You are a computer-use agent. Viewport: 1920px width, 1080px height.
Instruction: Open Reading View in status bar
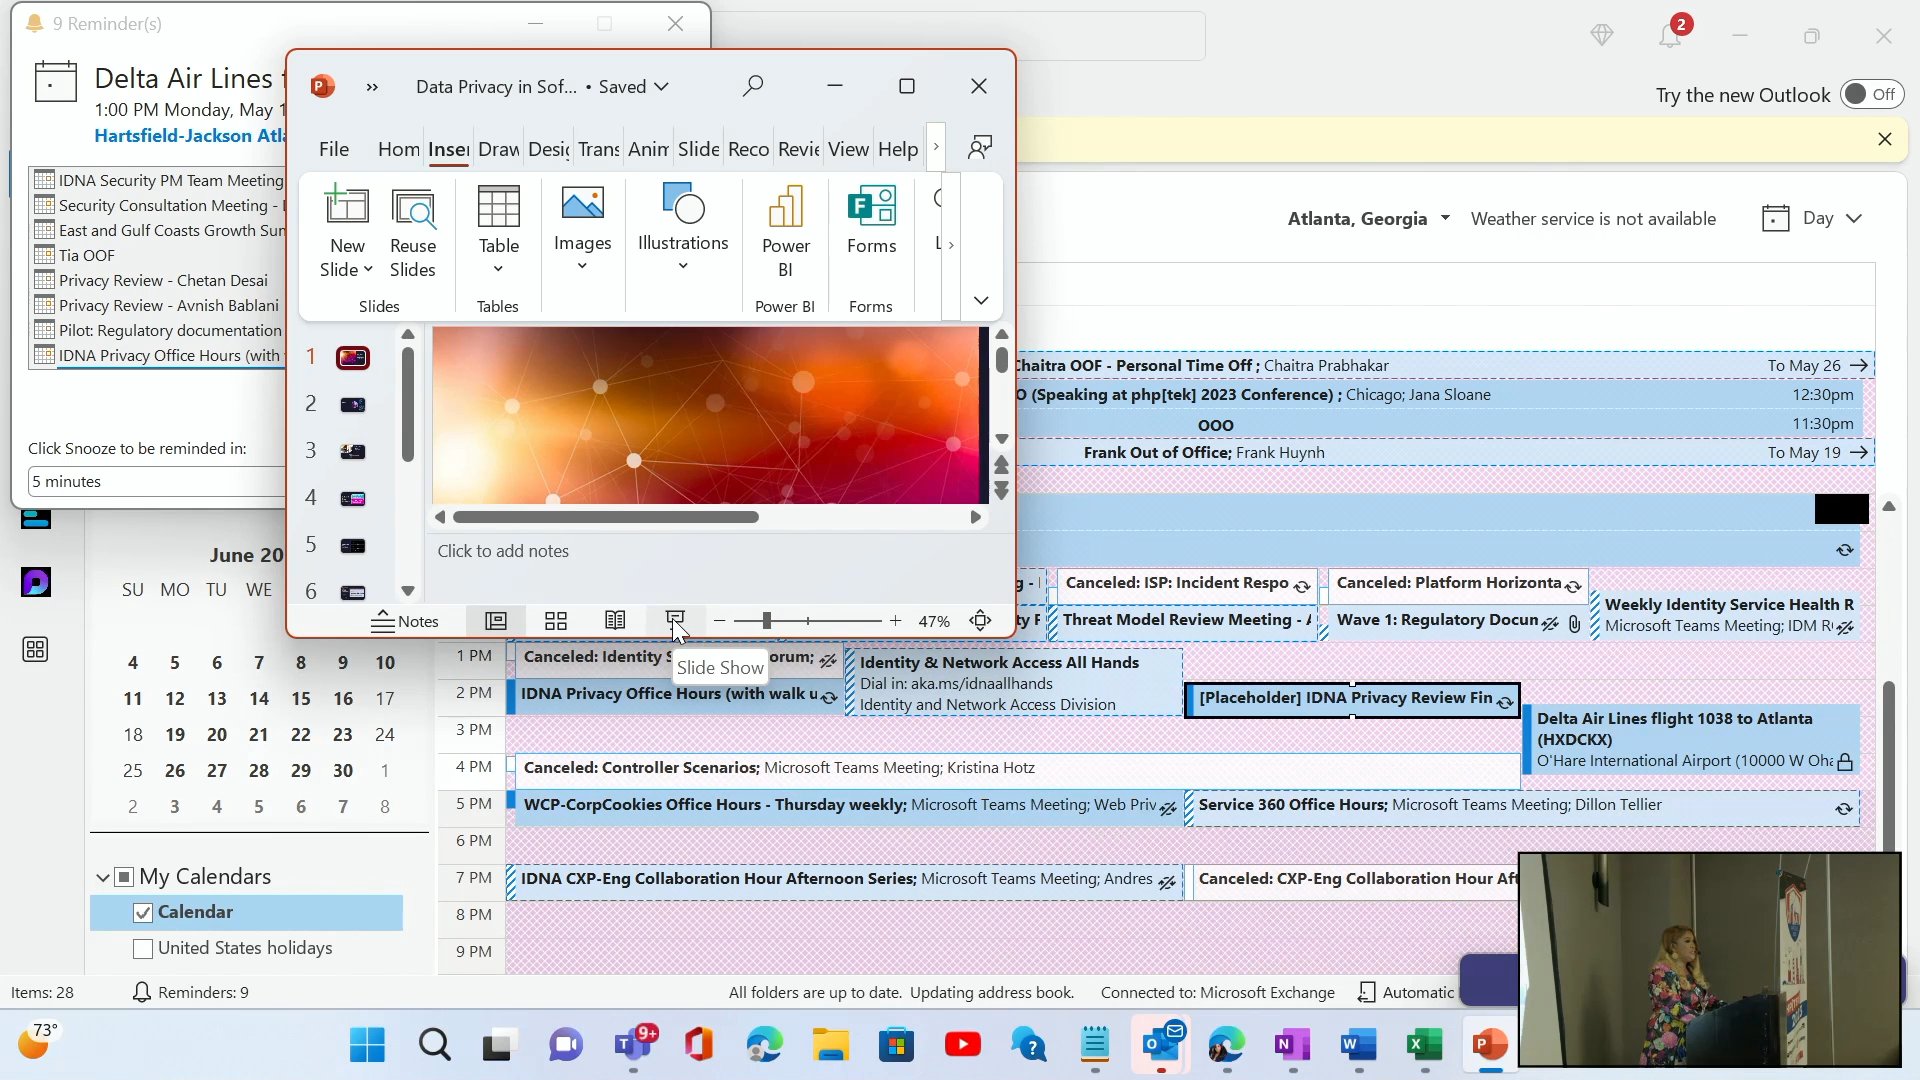click(x=615, y=621)
